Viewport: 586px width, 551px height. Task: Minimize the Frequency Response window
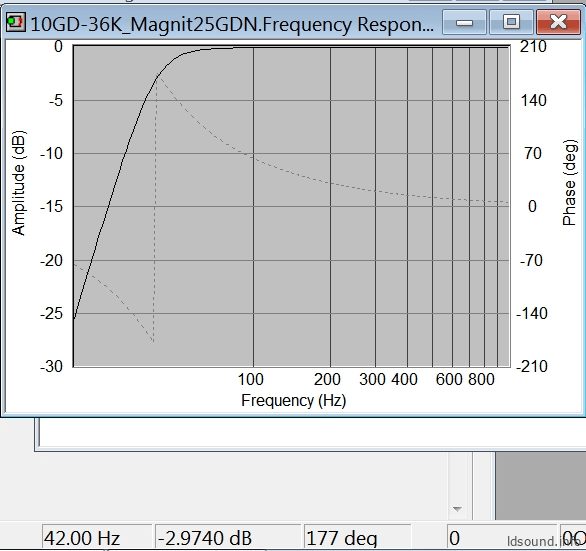[464, 22]
